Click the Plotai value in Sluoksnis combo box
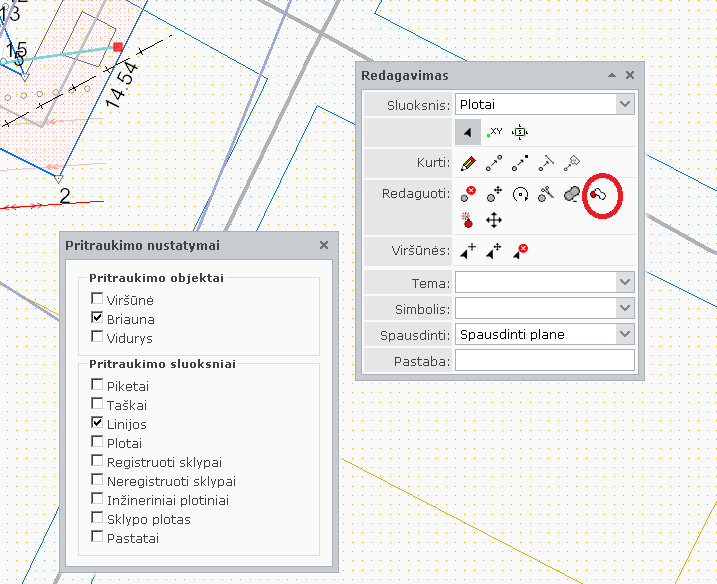The height and width of the screenshot is (584, 717). point(477,105)
